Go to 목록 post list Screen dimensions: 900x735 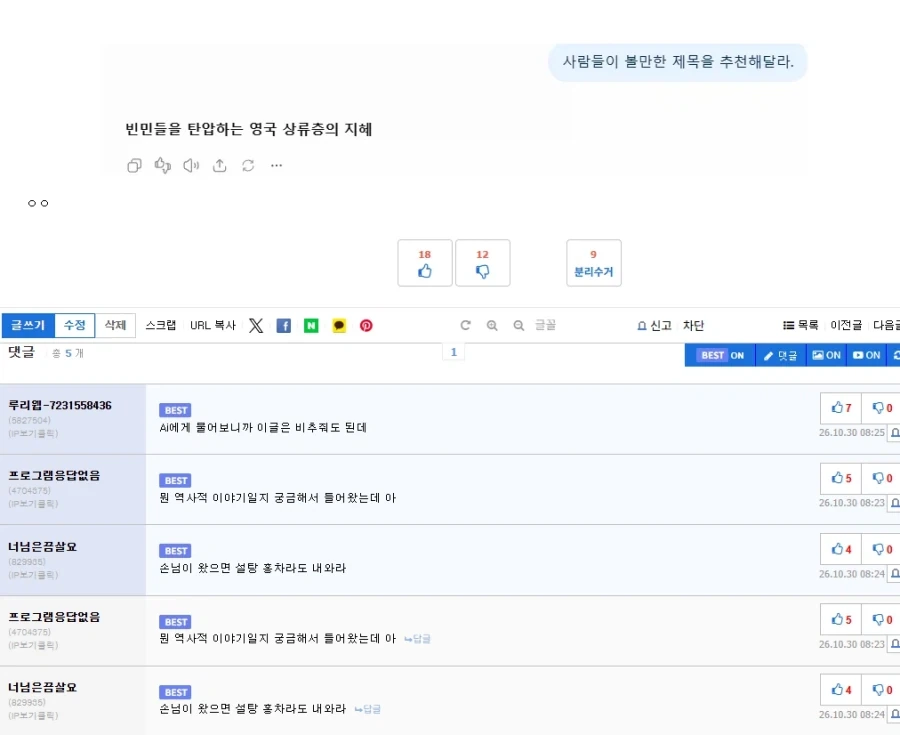pyautogui.click(x=801, y=325)
